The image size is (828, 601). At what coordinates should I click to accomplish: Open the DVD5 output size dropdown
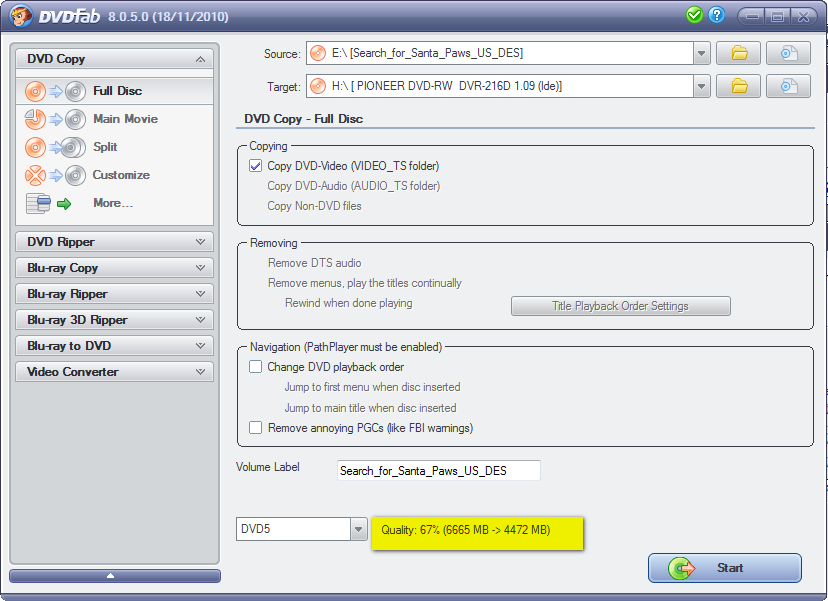(358, 529)
